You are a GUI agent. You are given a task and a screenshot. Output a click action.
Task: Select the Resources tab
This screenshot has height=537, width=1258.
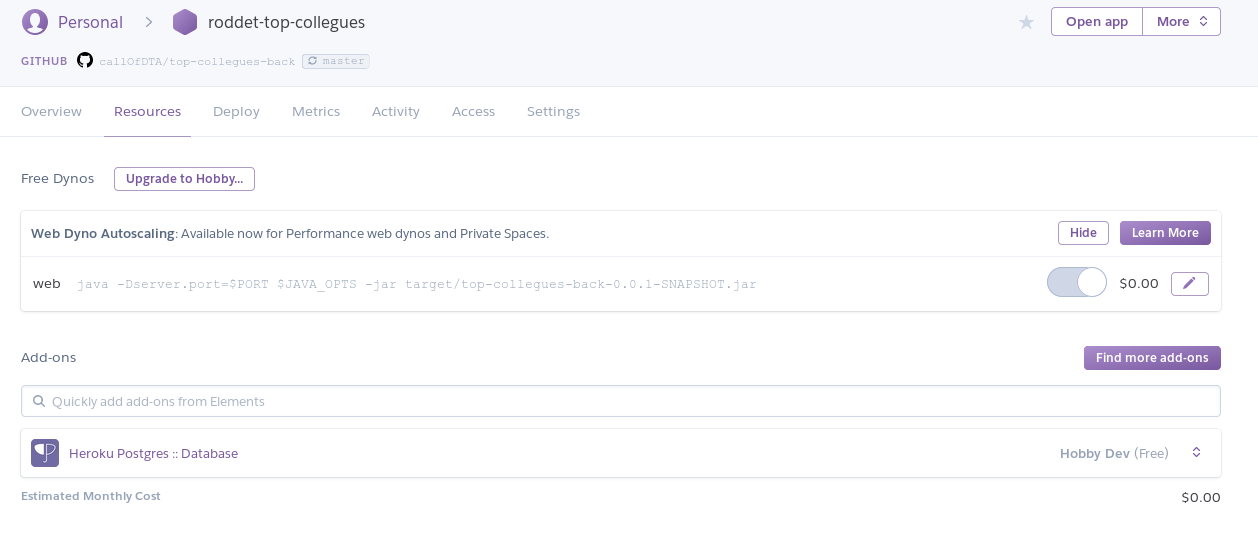pyautogui.click(x=147, y=111)
